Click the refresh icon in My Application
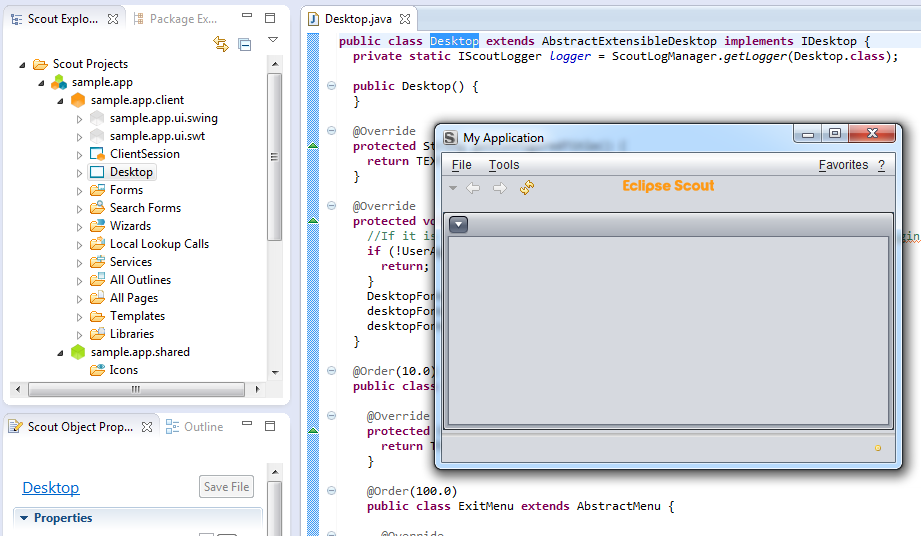Screen dimensions: 921x536 pos(527,188)
